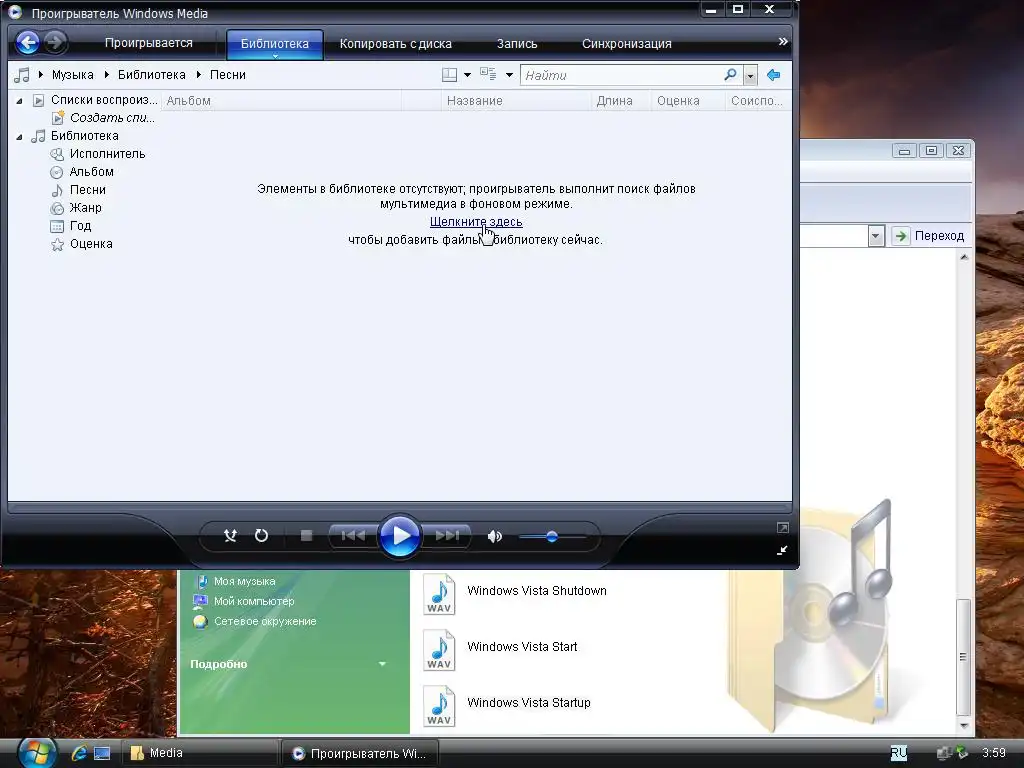Screen dimensions: 1024x768
Task: Show more tabs with double chevron
Action: pyautogui.click(x=782, y=42)
